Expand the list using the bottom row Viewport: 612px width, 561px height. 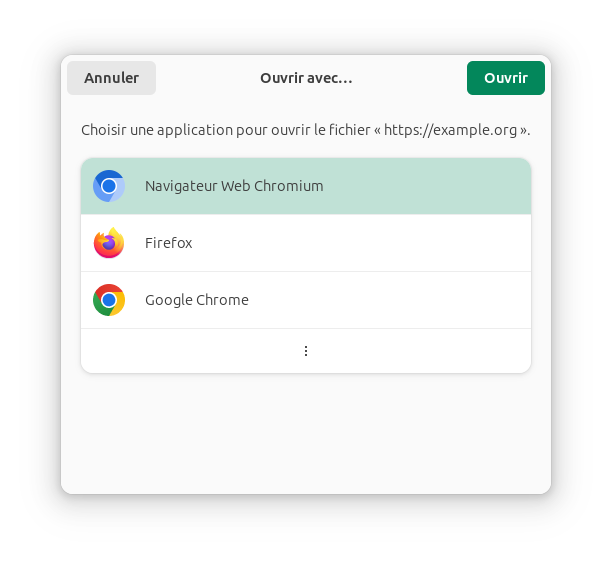click(x=306, y=351)
